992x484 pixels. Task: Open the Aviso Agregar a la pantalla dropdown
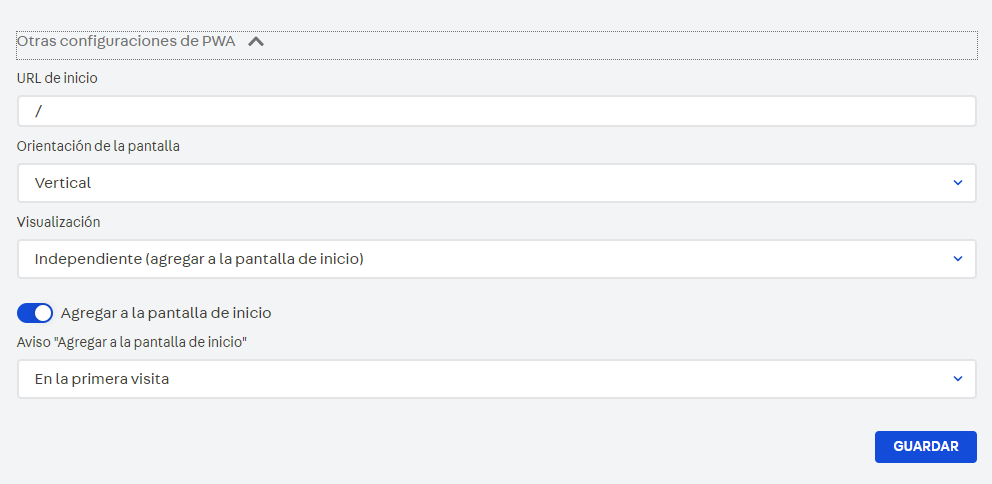(x=496, y=379)
